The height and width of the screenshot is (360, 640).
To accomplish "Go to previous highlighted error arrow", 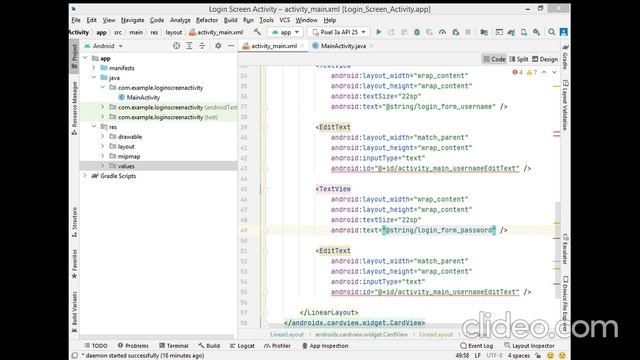I will [544, 72].
